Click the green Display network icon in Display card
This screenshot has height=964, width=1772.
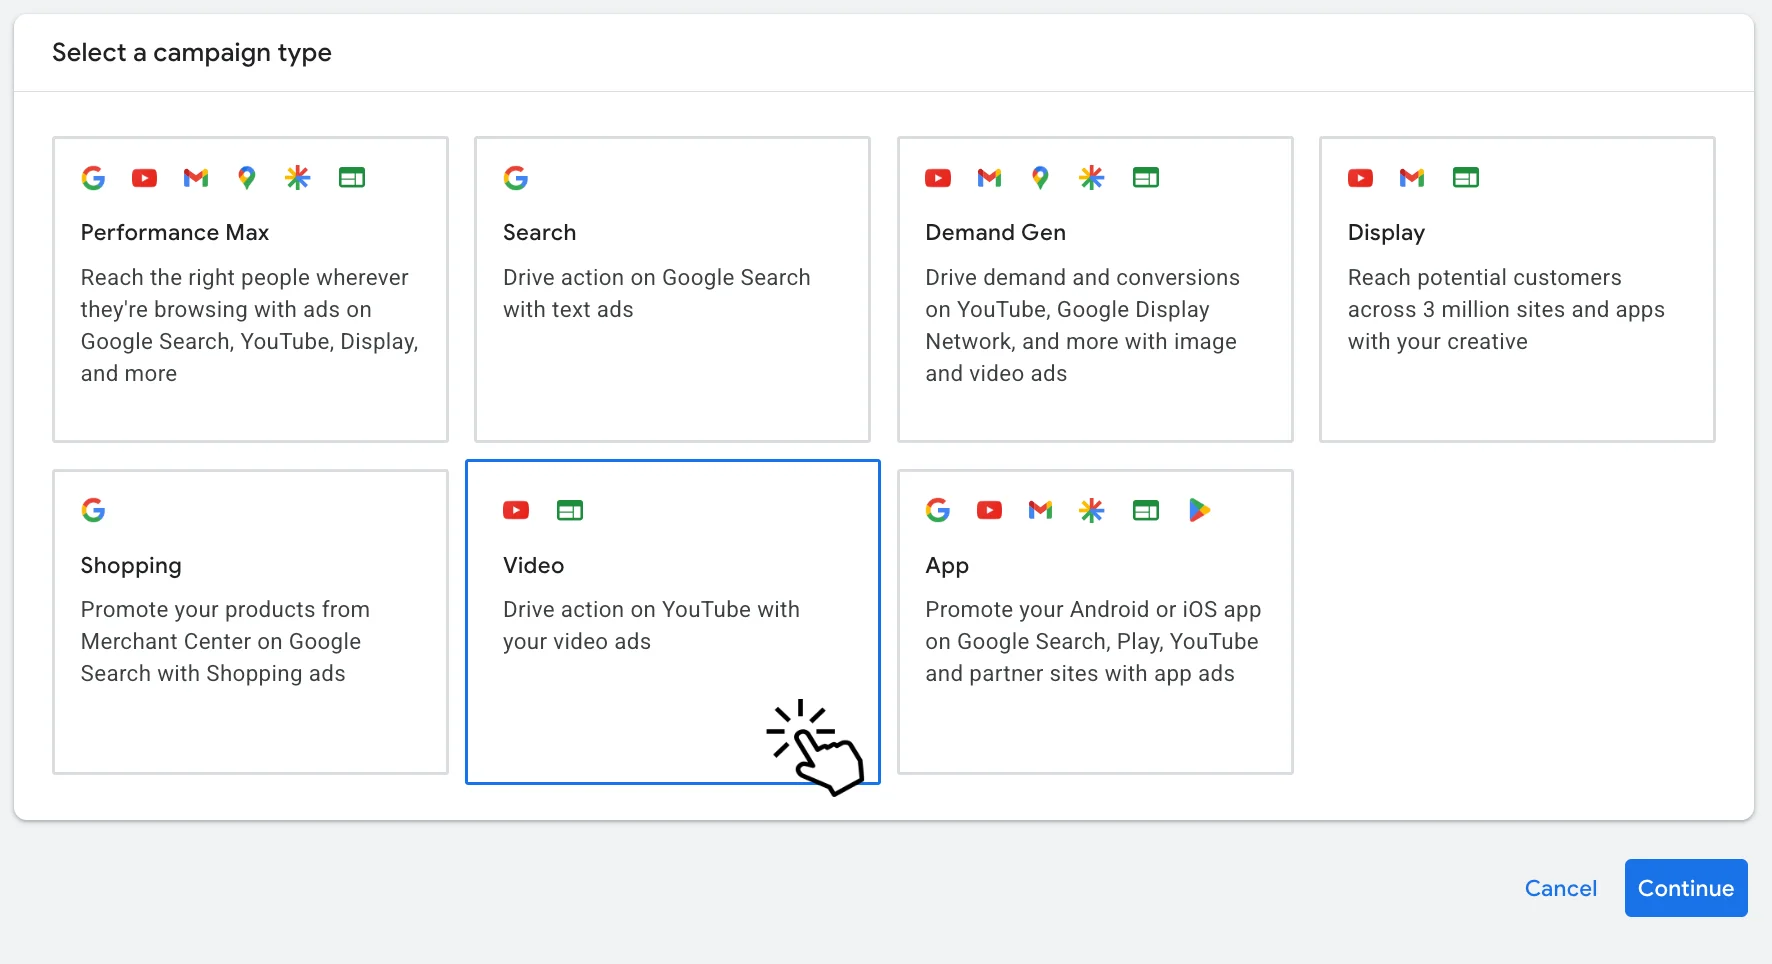[1466, 178]
